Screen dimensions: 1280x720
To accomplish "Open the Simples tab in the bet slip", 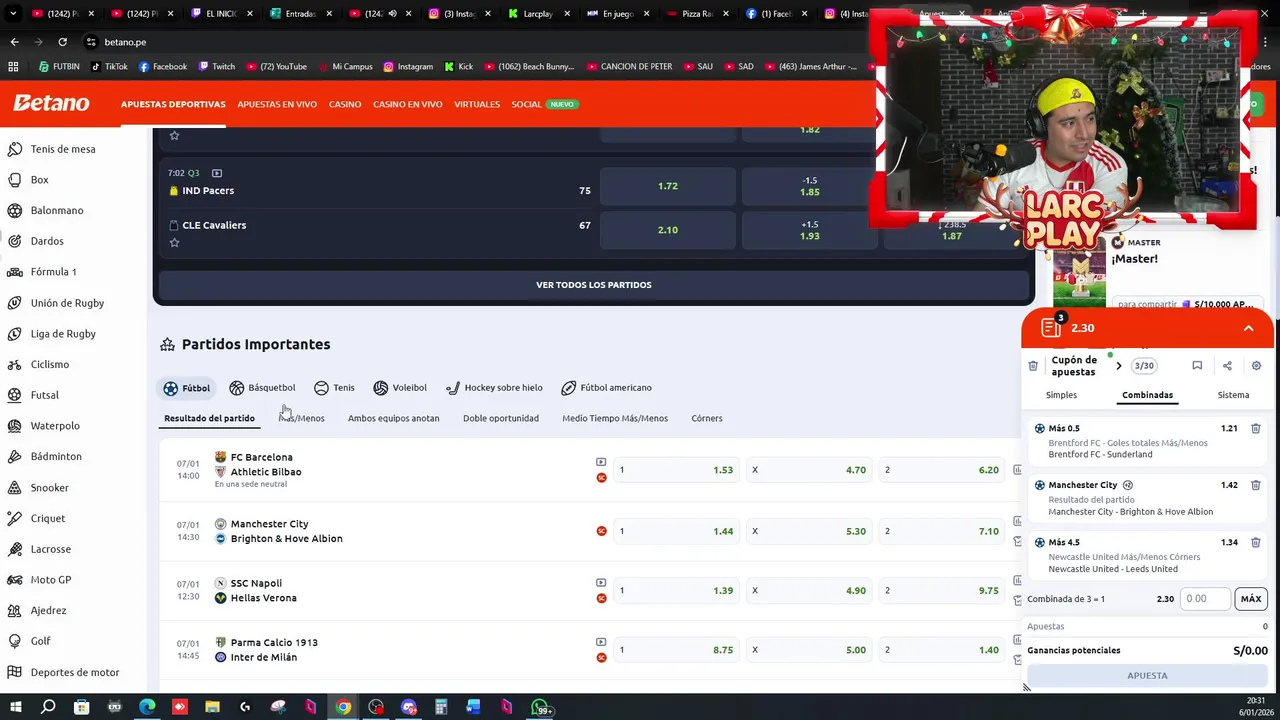I will click(x=1061, y=395).
